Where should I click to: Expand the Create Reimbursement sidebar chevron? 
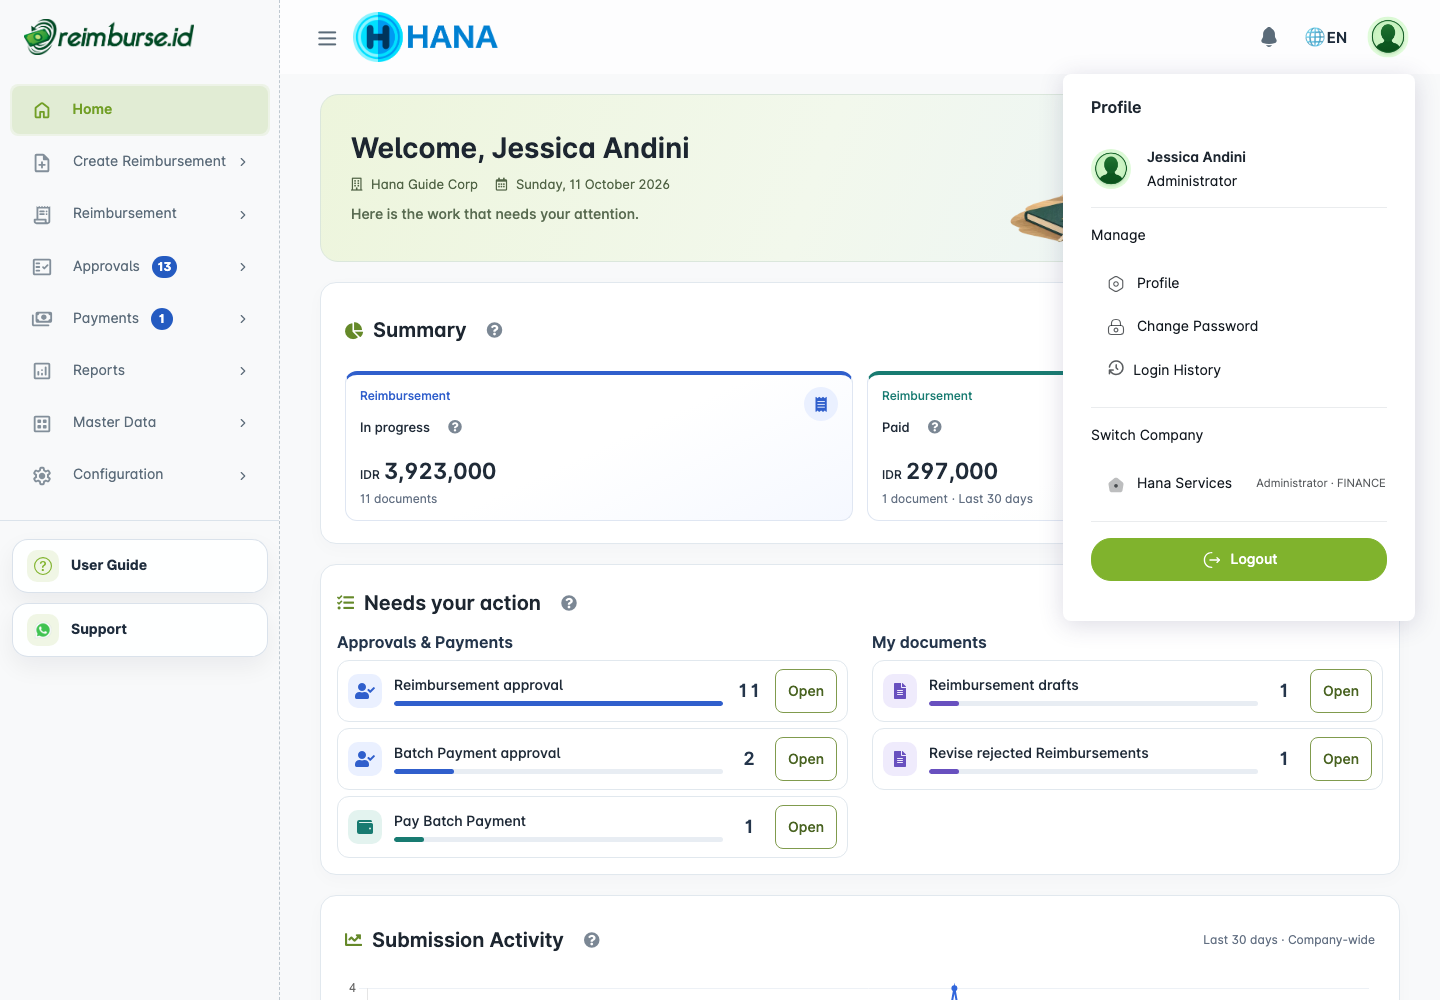243,162
